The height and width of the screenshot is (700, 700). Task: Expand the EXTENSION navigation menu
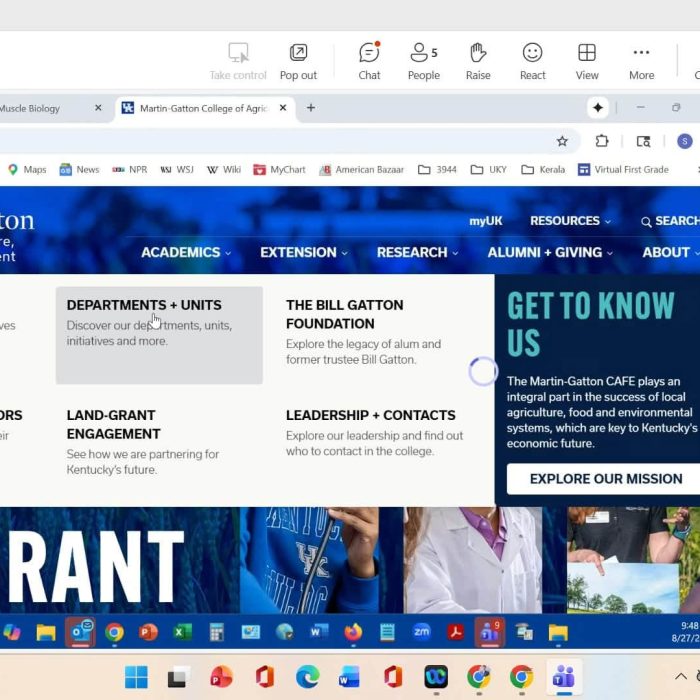point(304,253)
